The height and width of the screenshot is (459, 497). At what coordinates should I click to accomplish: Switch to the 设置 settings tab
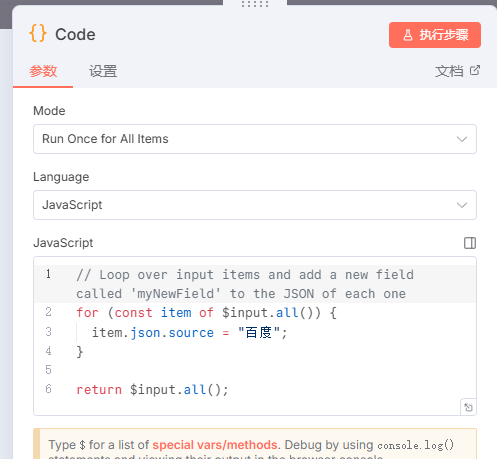pyautogui.click(x=103, y=71)
